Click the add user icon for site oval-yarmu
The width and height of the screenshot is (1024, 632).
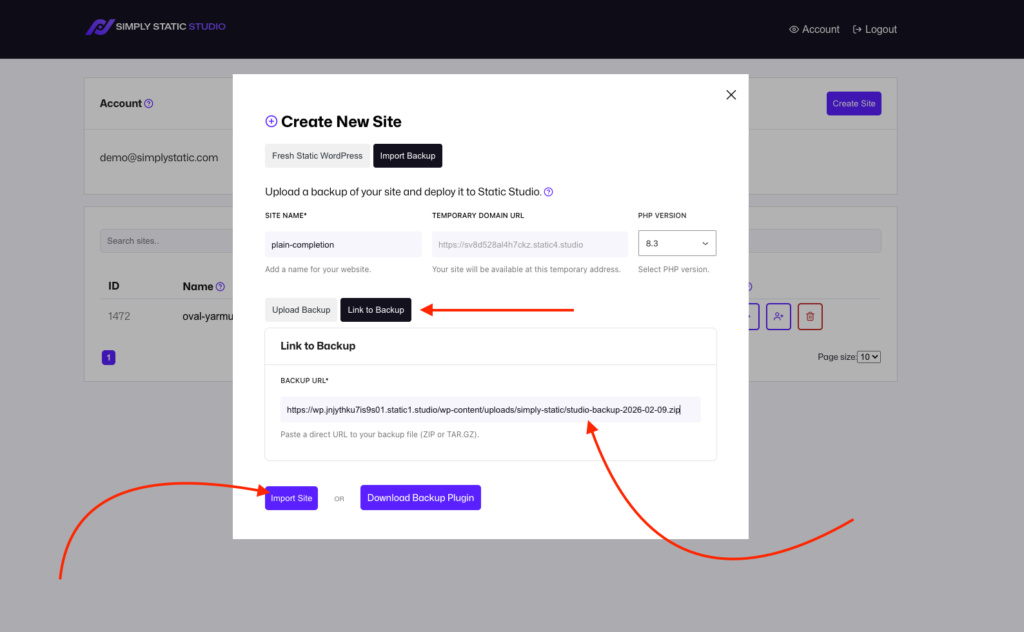(778, 315)
